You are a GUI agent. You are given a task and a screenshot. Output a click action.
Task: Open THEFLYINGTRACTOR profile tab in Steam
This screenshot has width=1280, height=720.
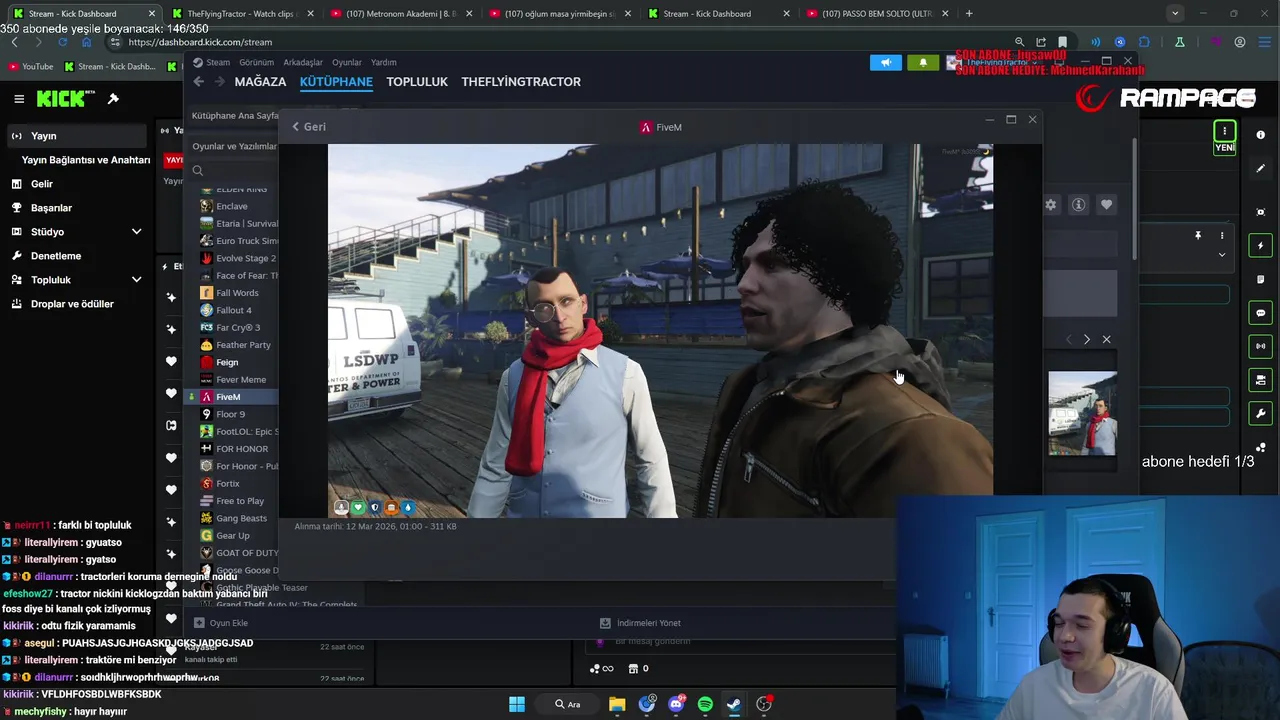click(521, 82)
